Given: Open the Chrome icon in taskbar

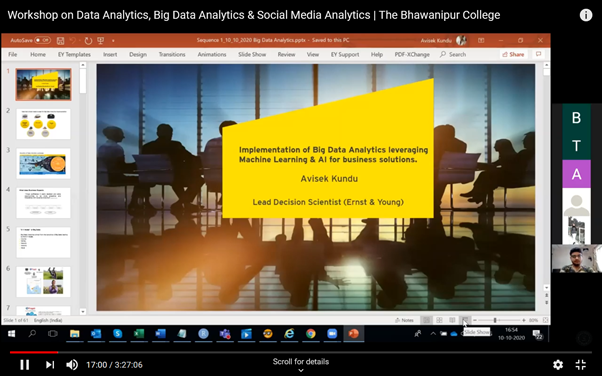Looking at the screenshot, I should click(311, 334).
